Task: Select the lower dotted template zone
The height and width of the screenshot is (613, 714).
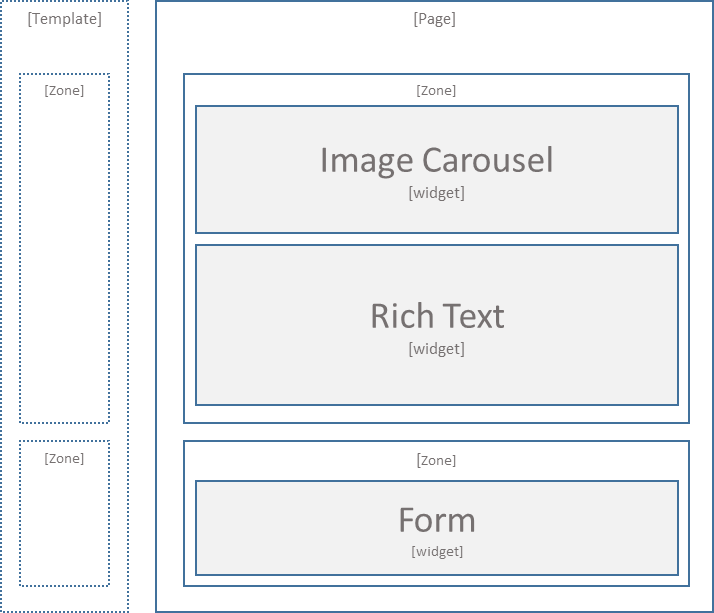Action: click(64, 513)
